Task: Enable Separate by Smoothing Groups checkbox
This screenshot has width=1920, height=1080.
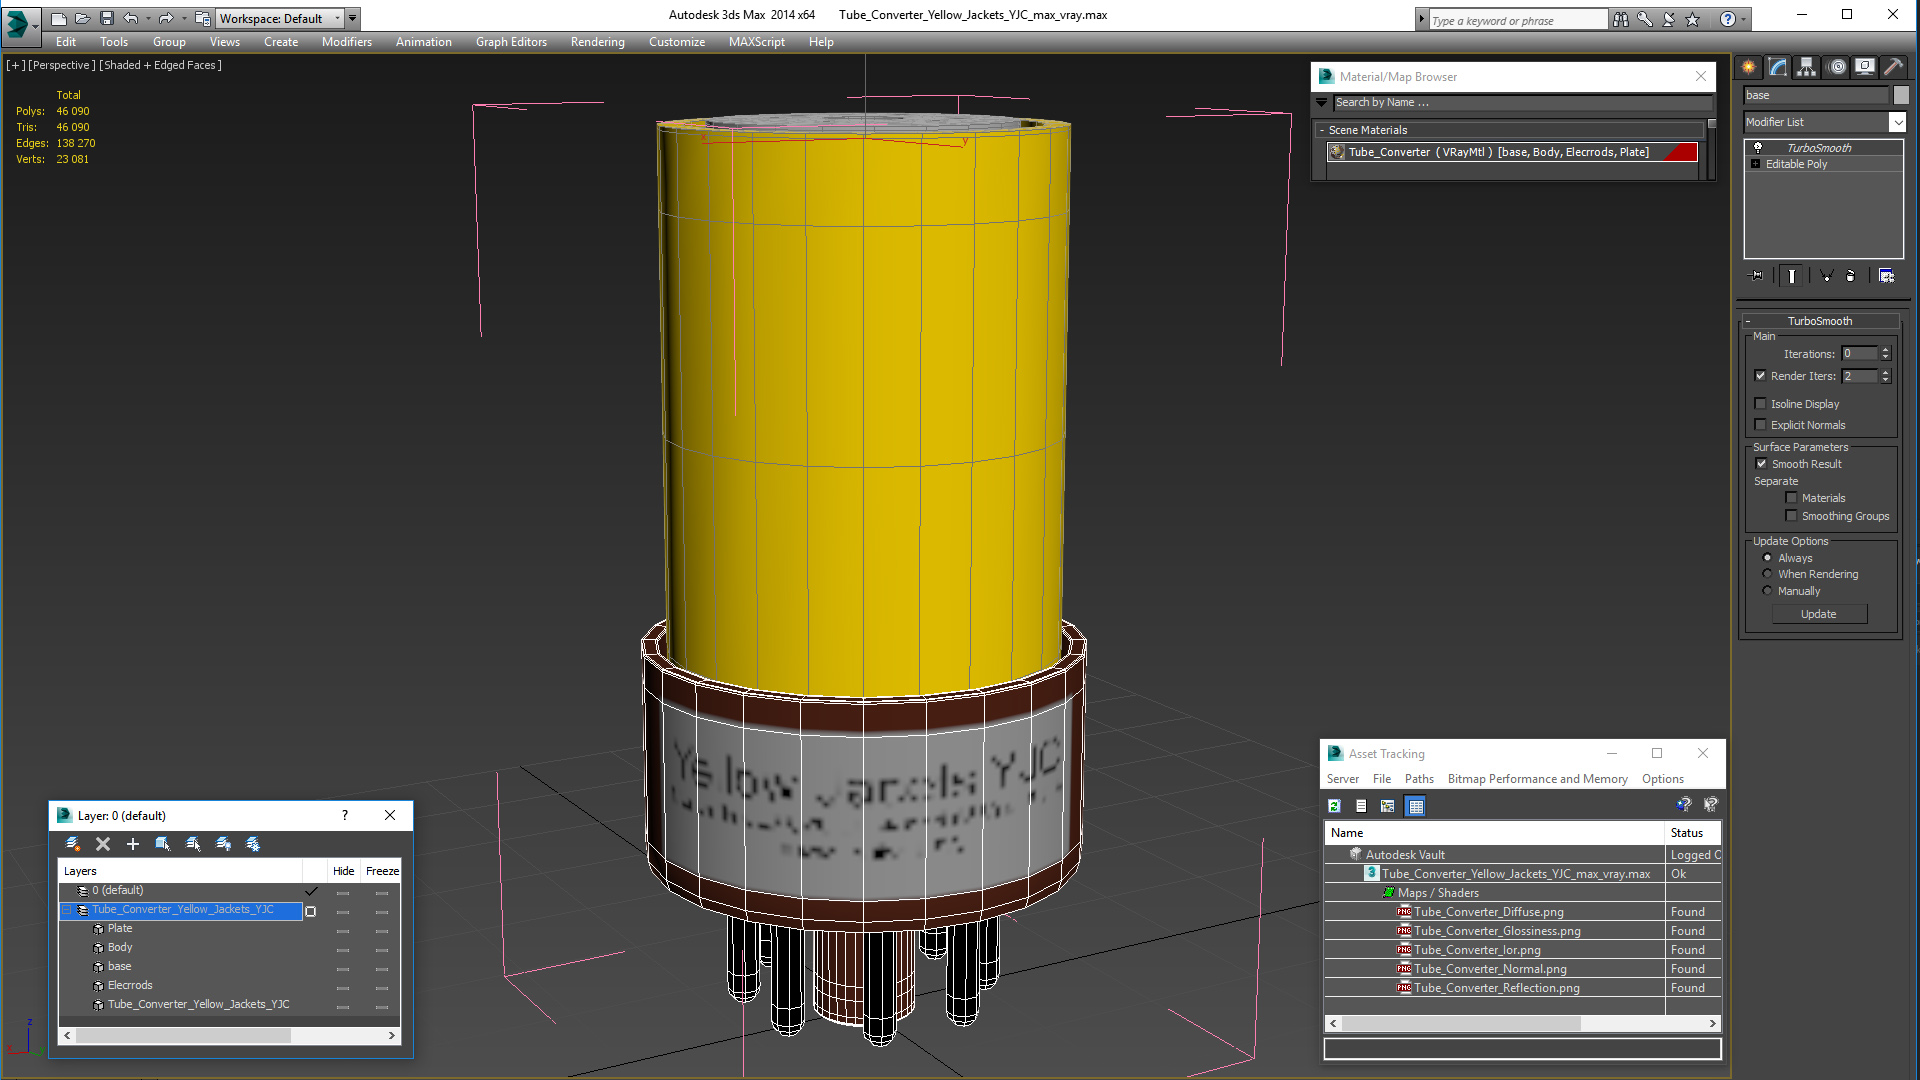Action: click(x=1792, y=516)
